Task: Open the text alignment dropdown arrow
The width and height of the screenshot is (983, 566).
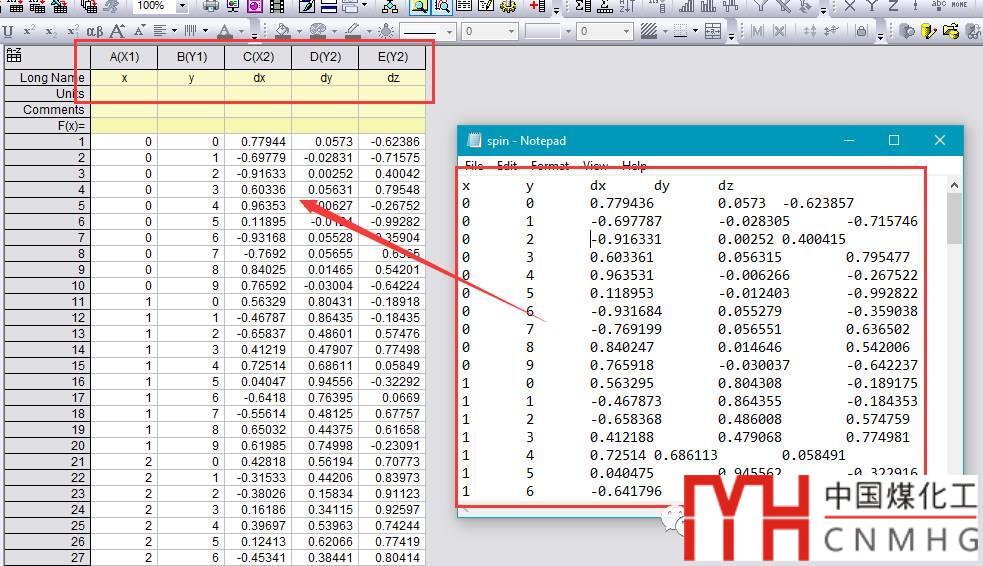Action: [173, 31]
